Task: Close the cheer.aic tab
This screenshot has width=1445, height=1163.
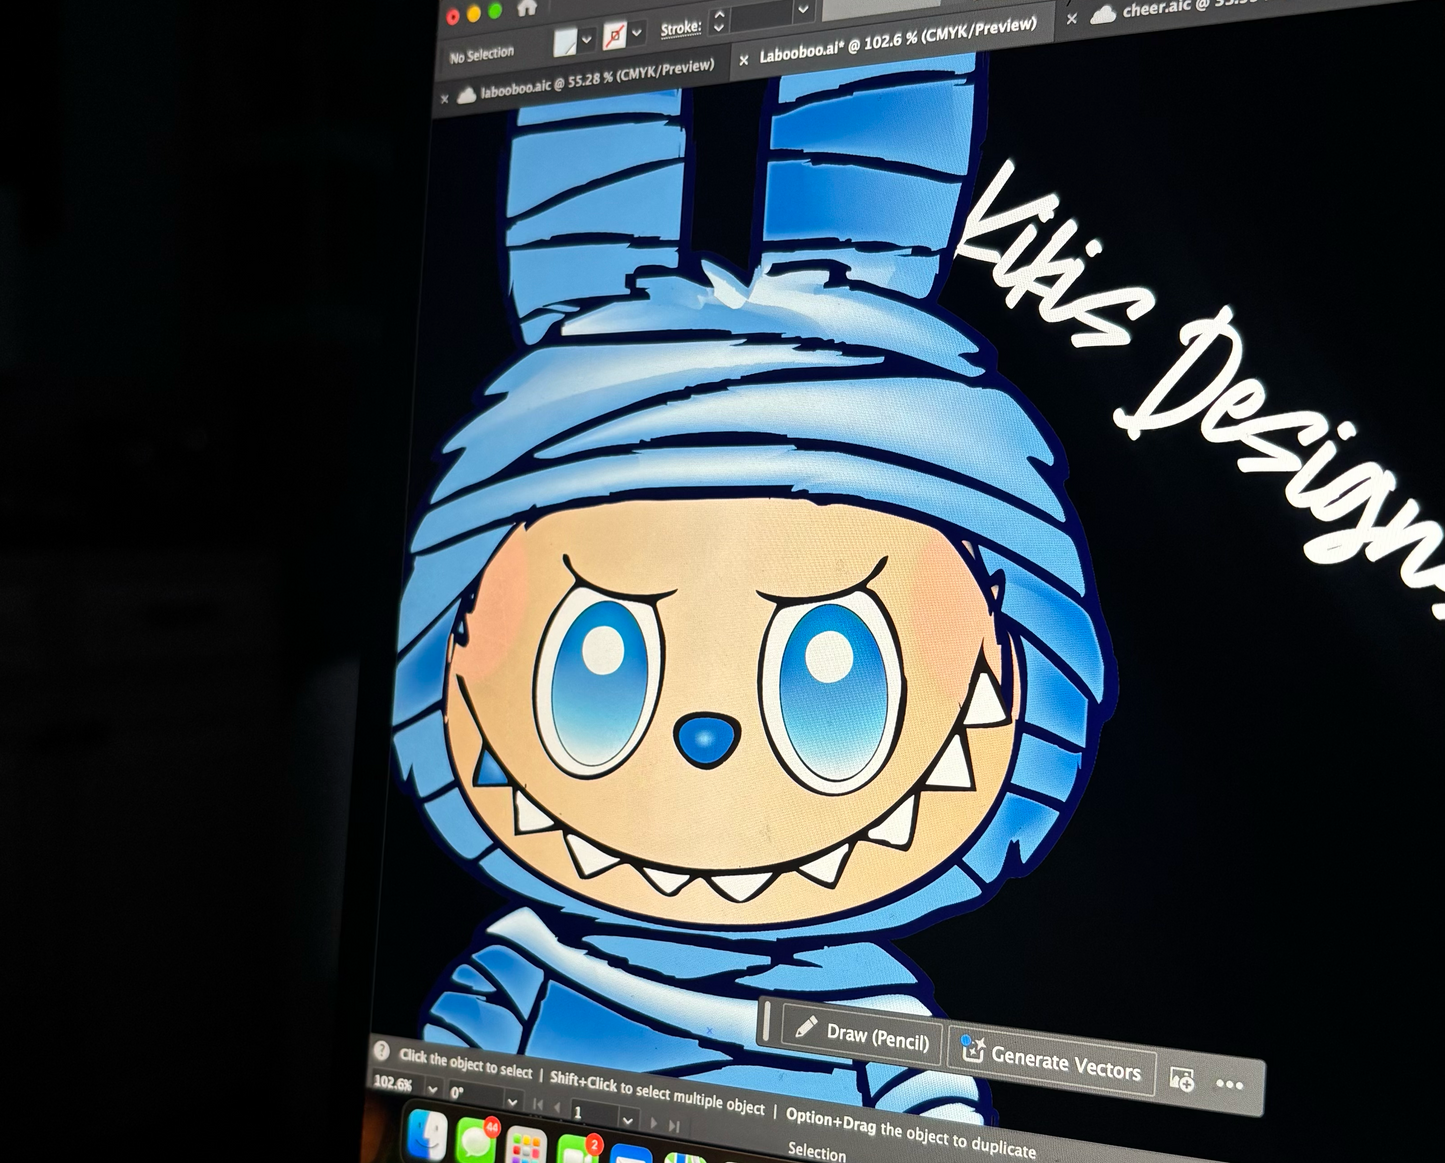Action: pos(1071,18)
